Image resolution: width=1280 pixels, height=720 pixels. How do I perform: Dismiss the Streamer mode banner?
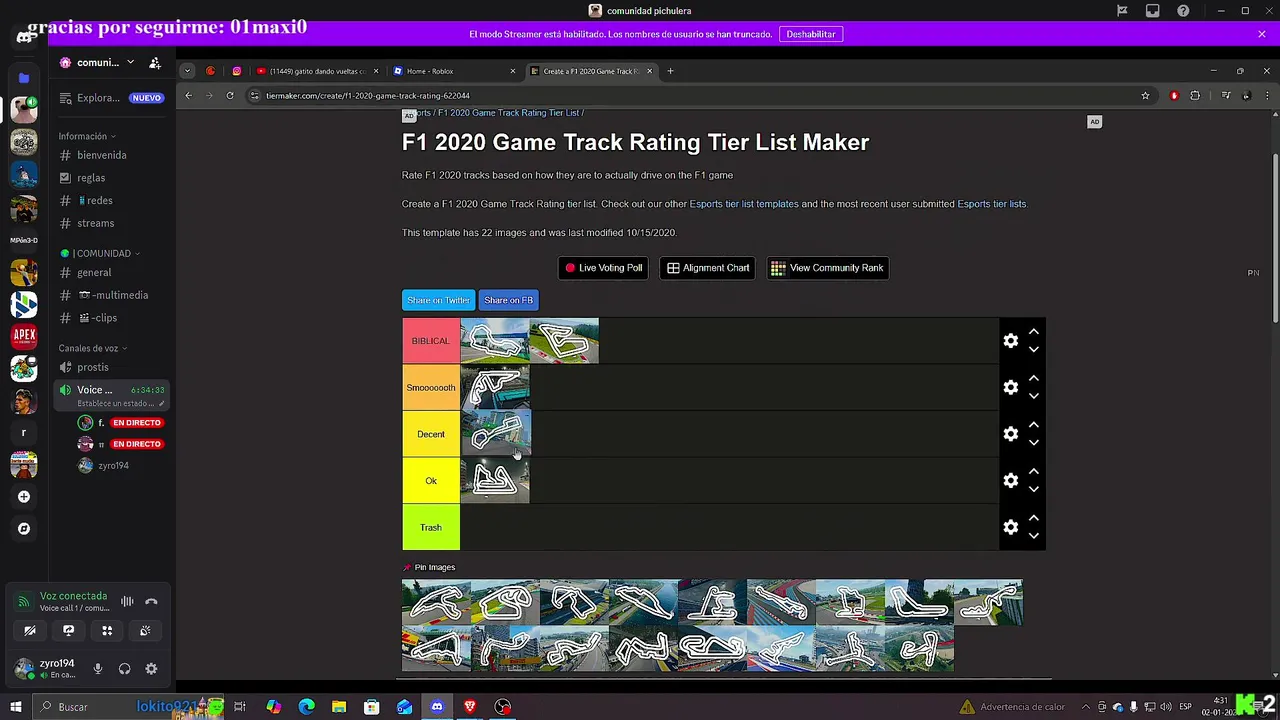[x=1262, y=34]
